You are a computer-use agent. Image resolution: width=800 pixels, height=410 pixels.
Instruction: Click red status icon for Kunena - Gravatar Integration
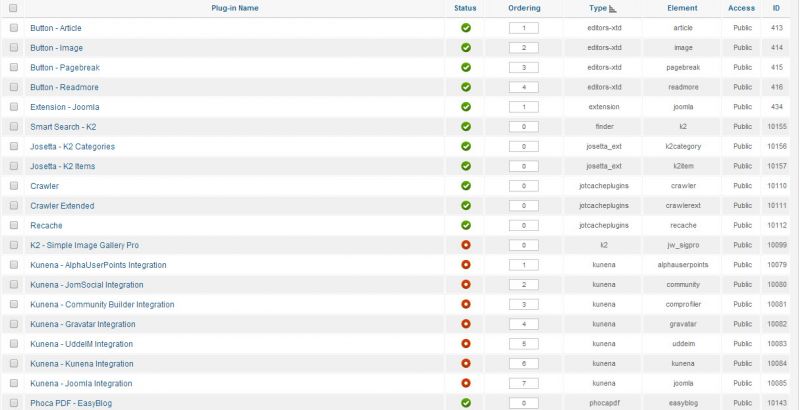coord(465,324)
